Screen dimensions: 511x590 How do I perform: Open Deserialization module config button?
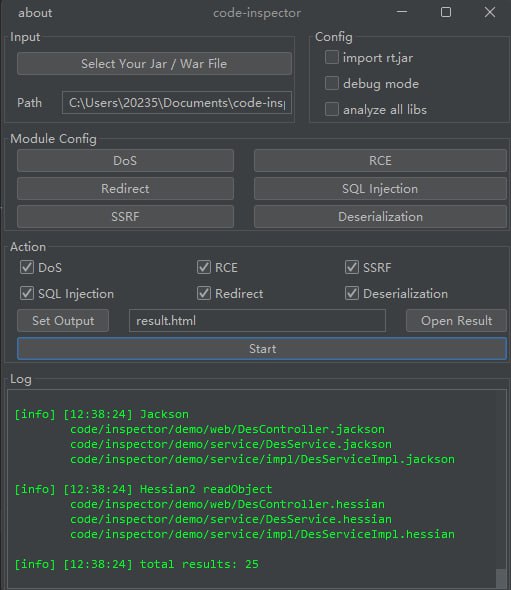tap(380, 216)
